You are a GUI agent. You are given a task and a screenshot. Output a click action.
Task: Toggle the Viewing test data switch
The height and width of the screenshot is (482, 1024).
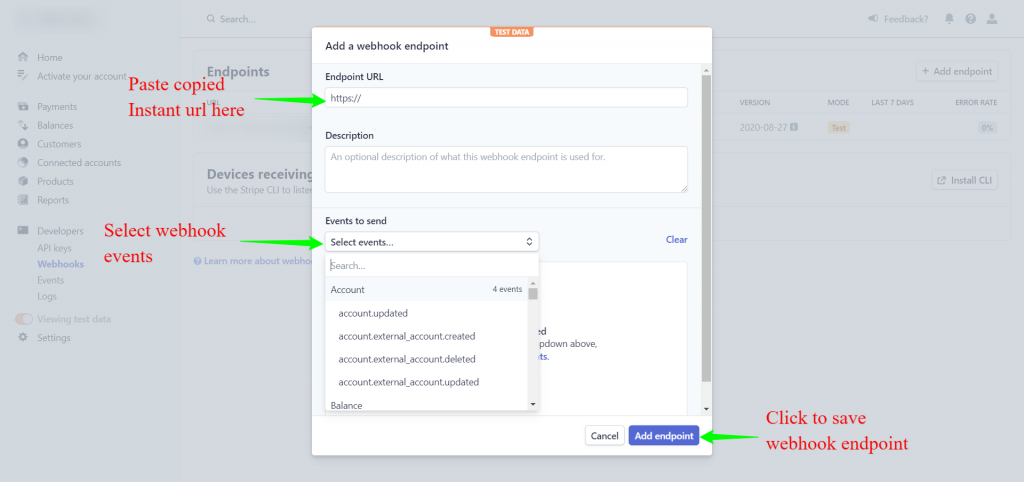pyautogui.click(x=24, y=319)
